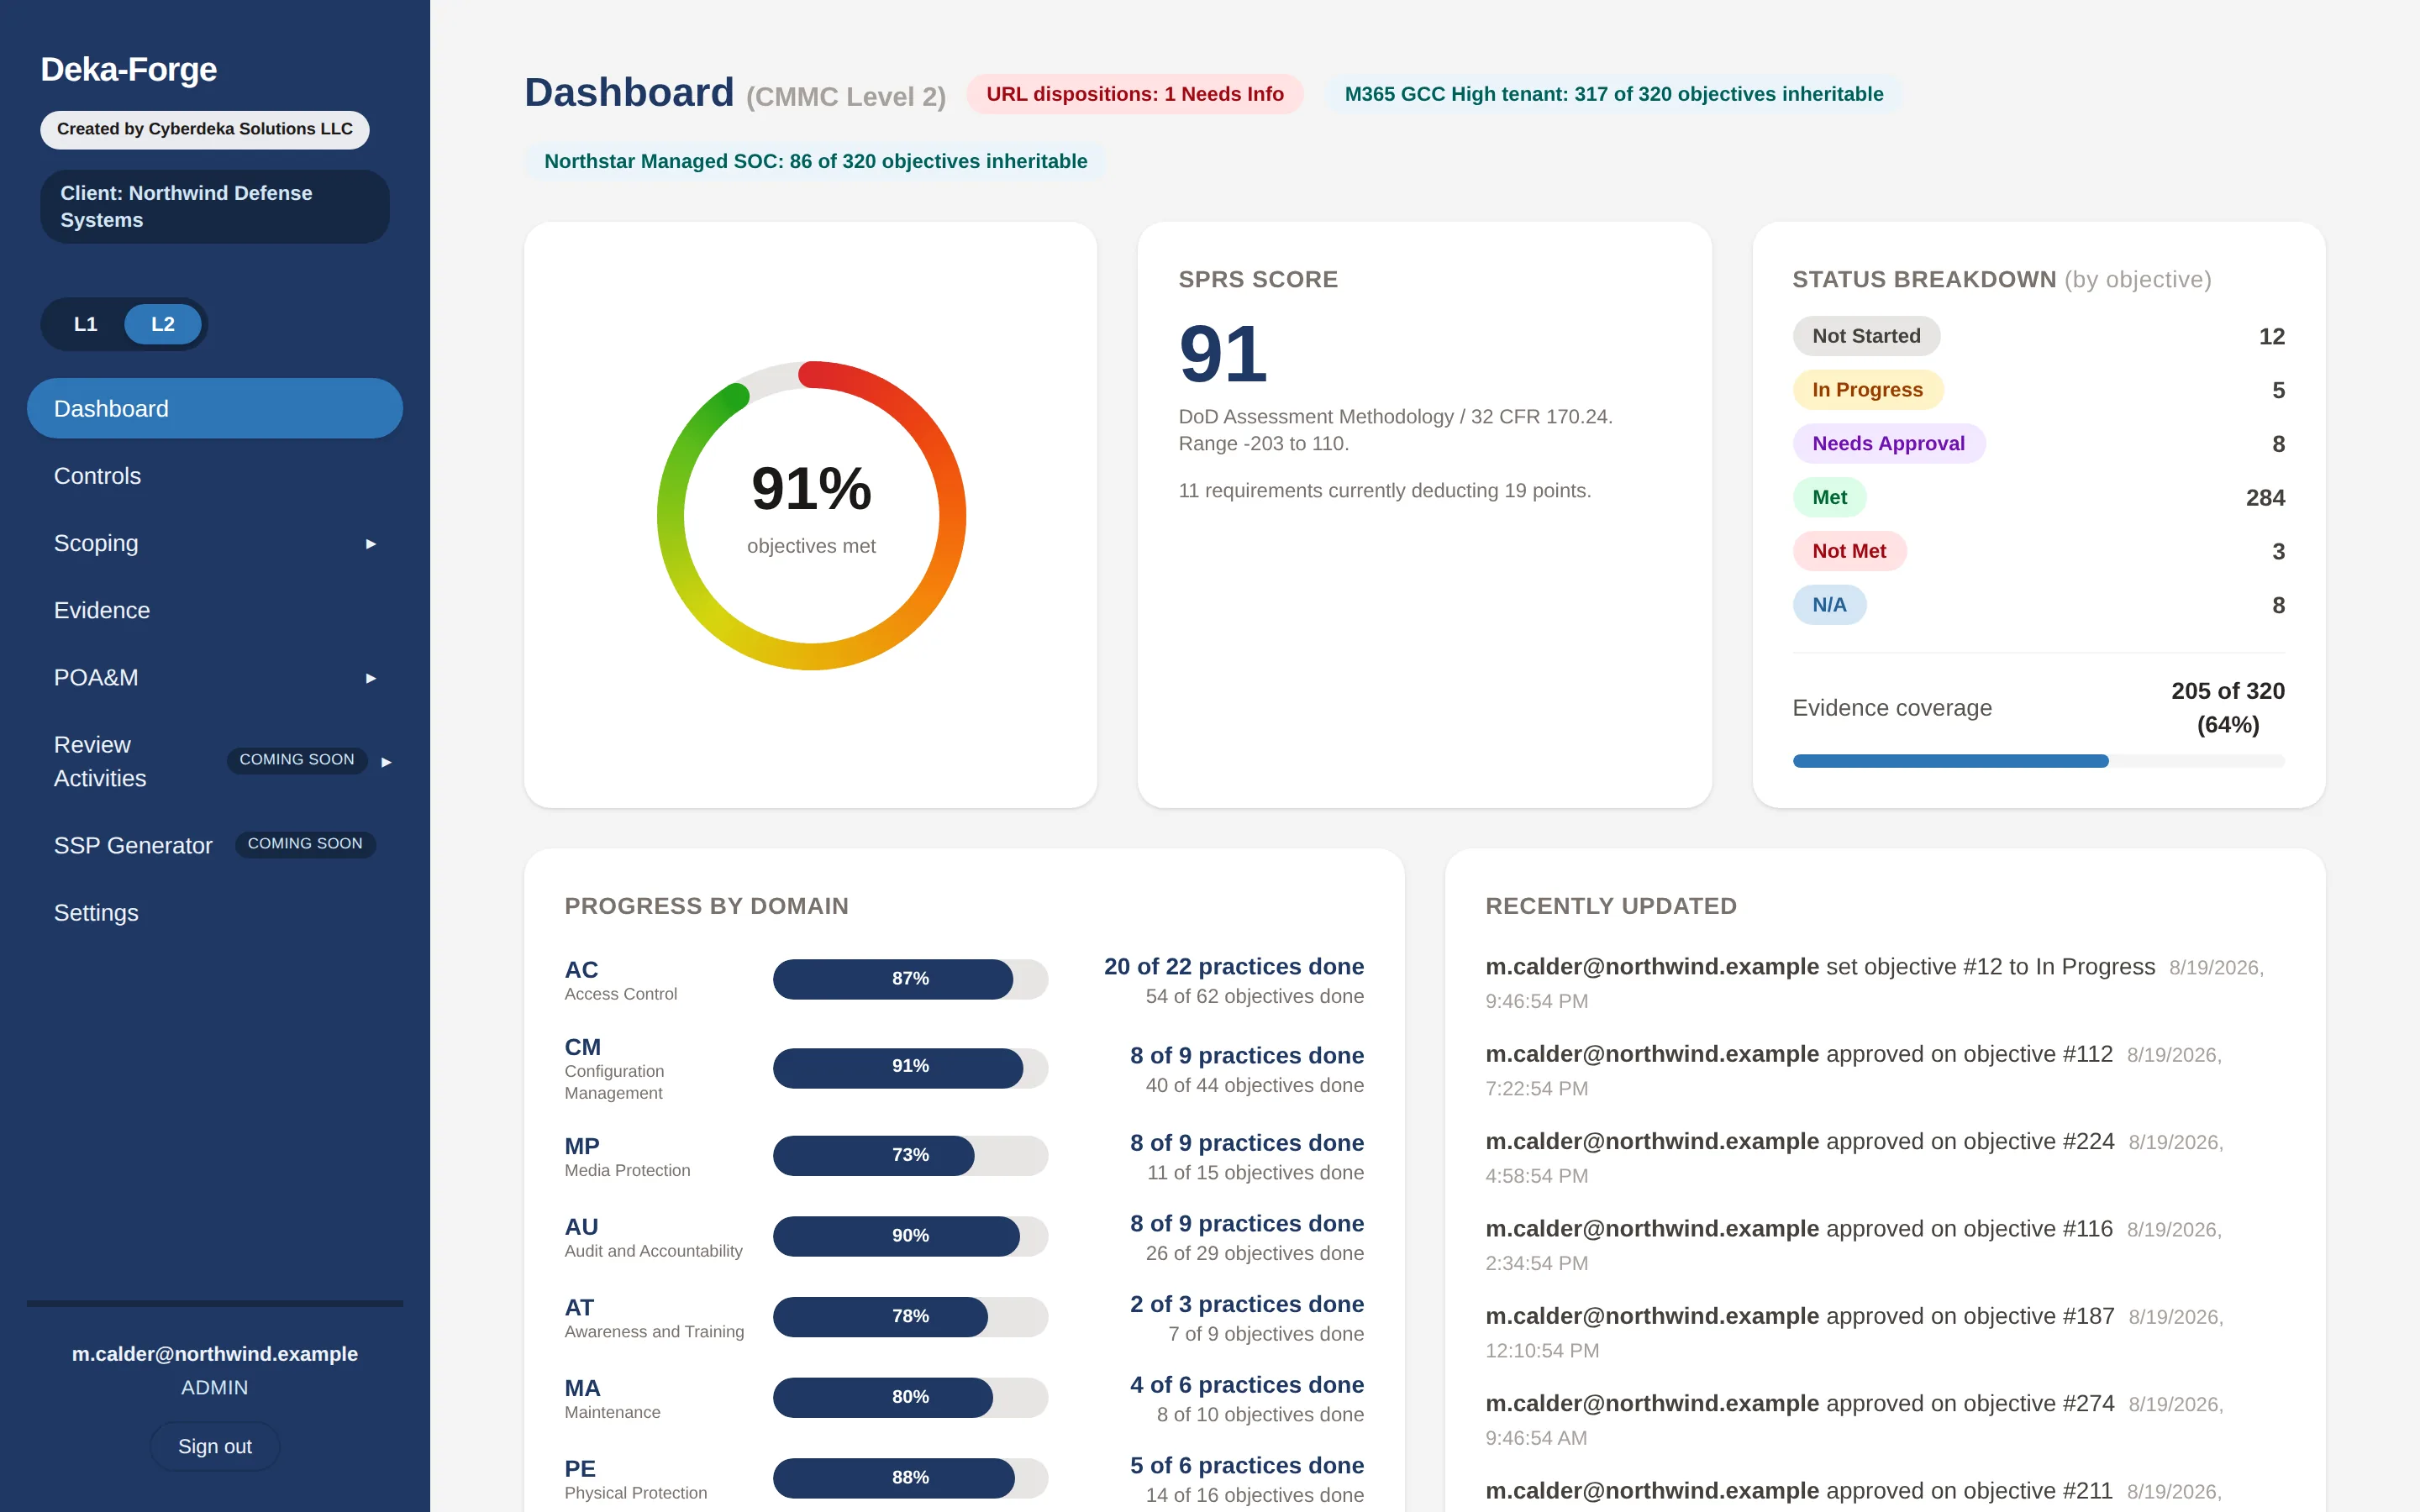Select the Needs Approval status pill
Viewport: 2420px width, 1512px height.
[x=1888, y=443]
